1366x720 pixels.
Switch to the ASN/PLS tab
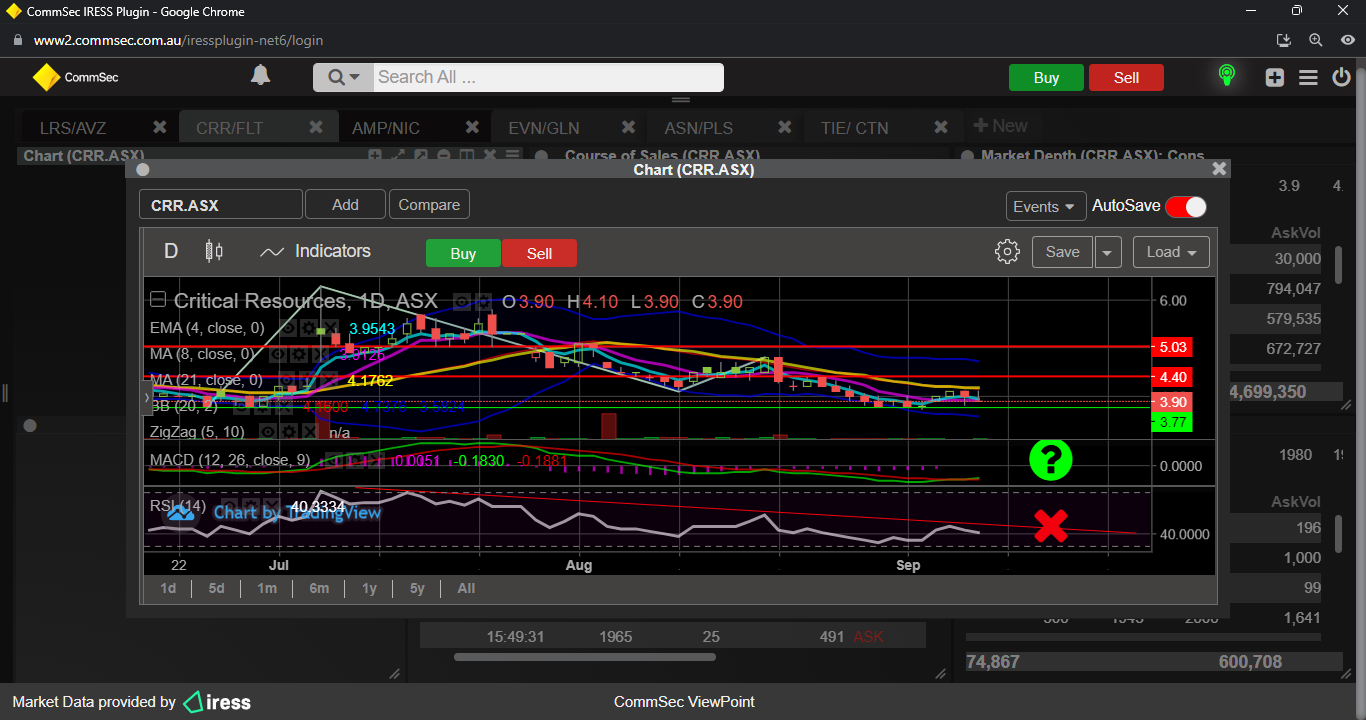pyautogui.click(x=698, y=128)
